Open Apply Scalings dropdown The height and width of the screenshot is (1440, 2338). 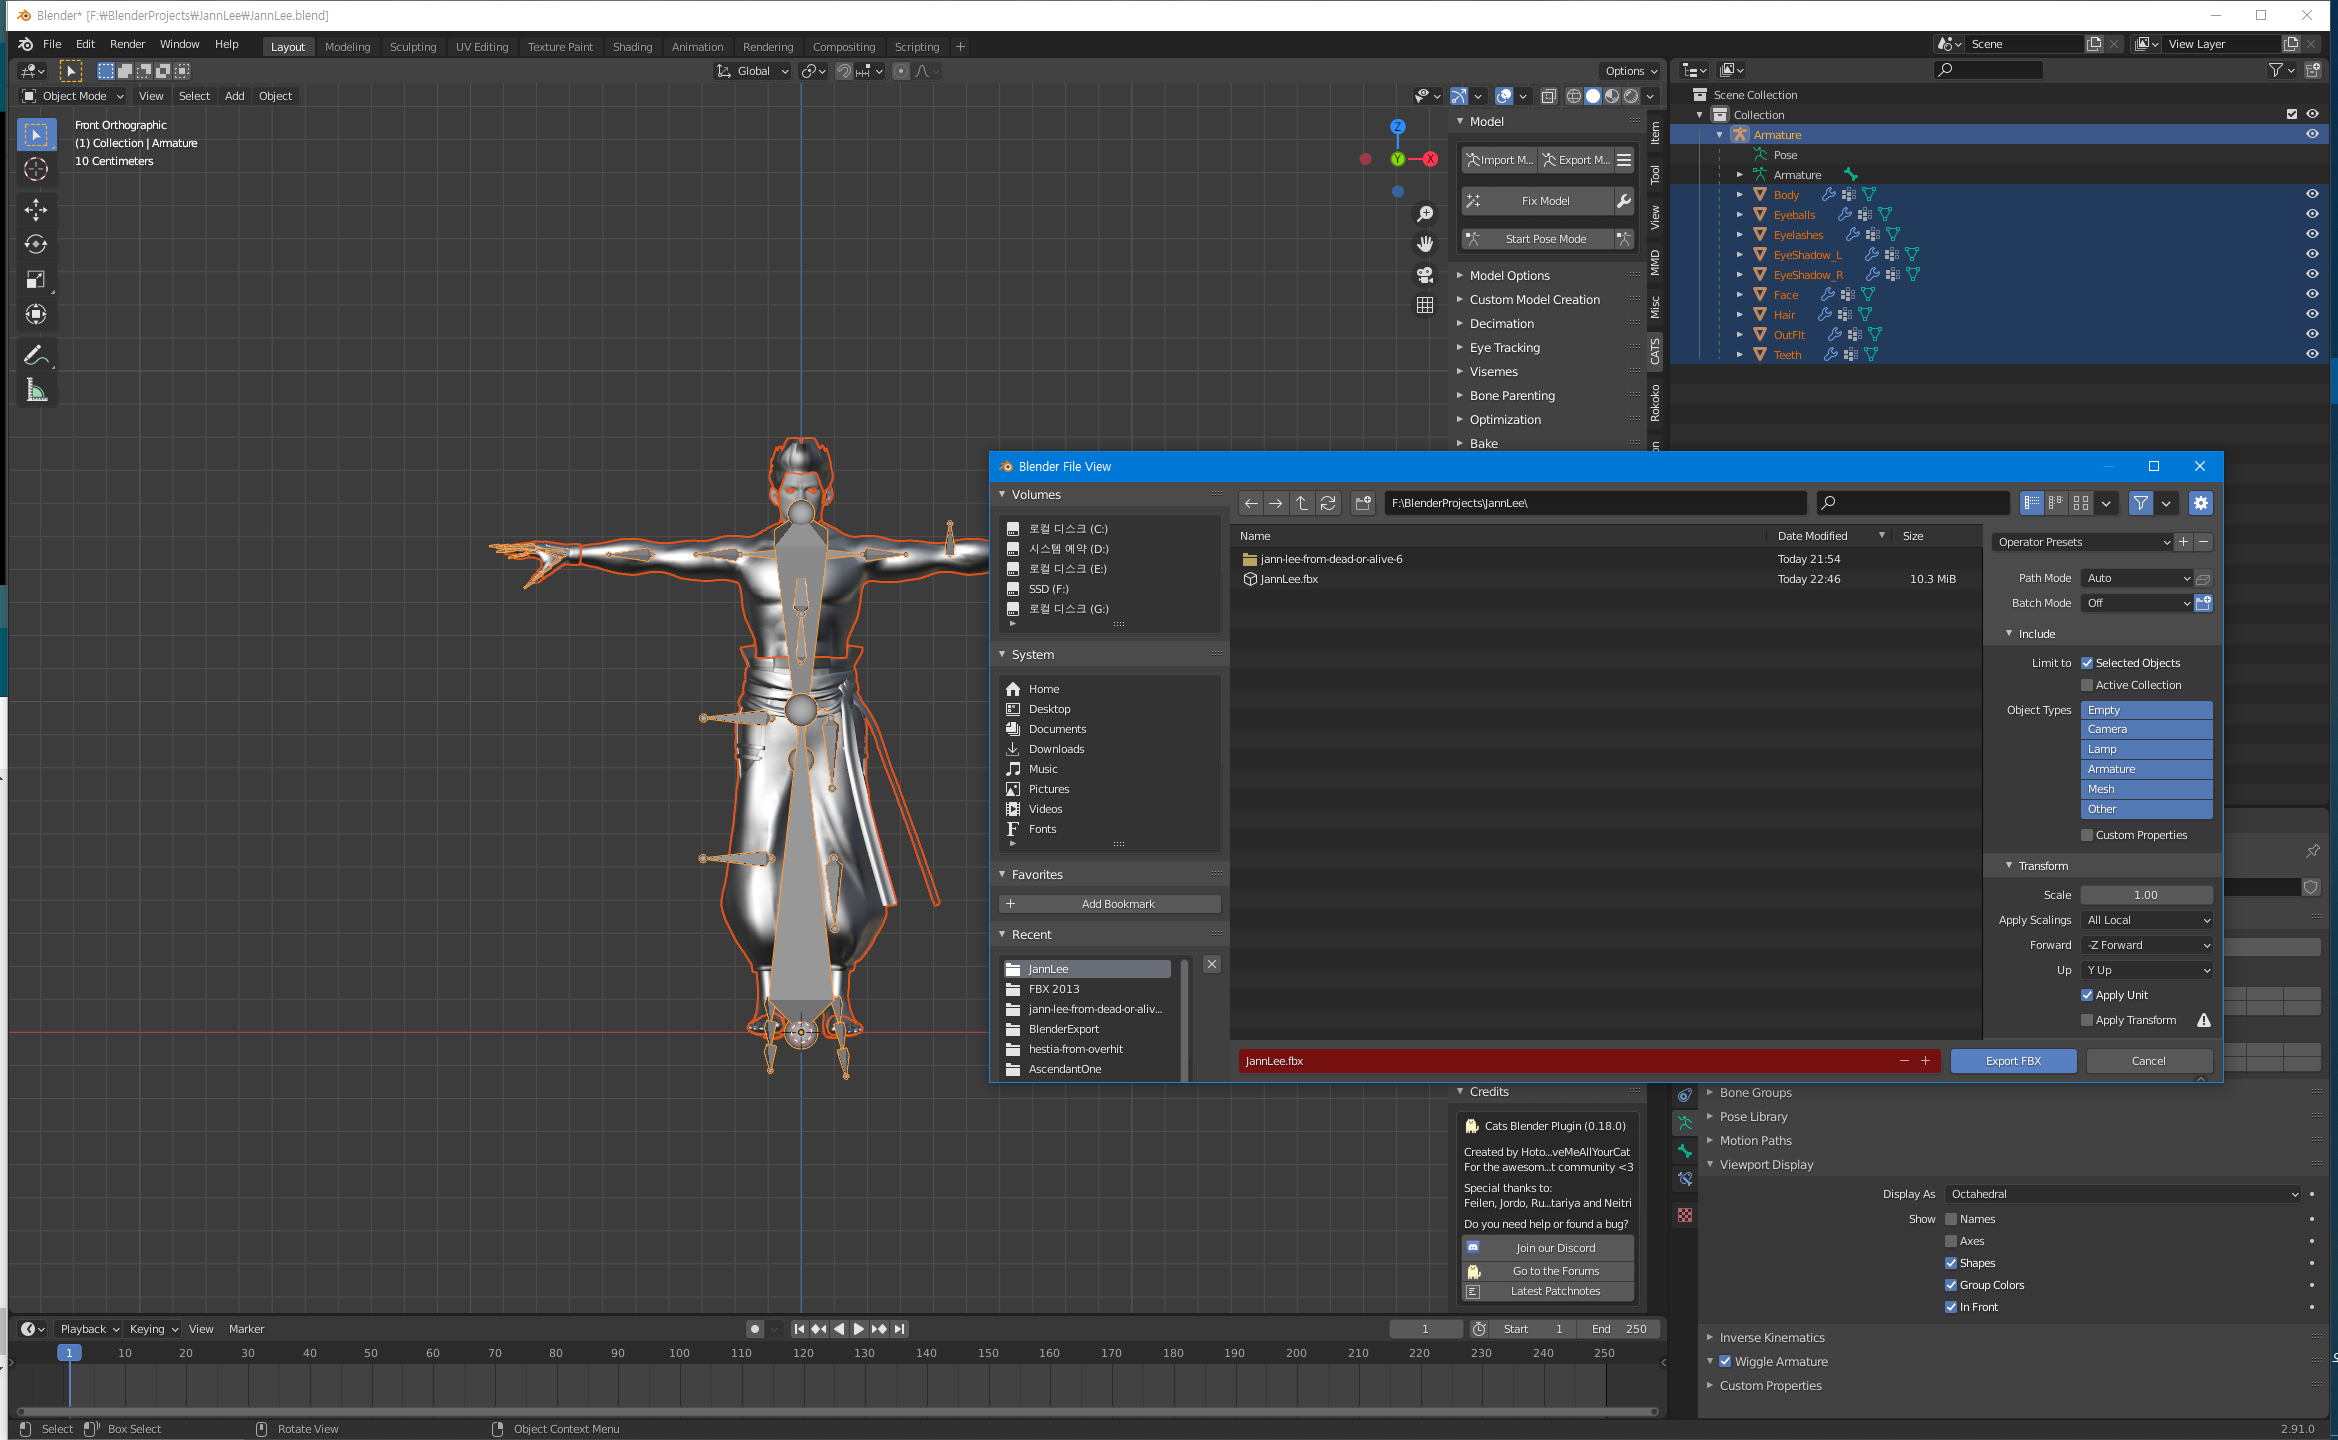click(2147, 920)
